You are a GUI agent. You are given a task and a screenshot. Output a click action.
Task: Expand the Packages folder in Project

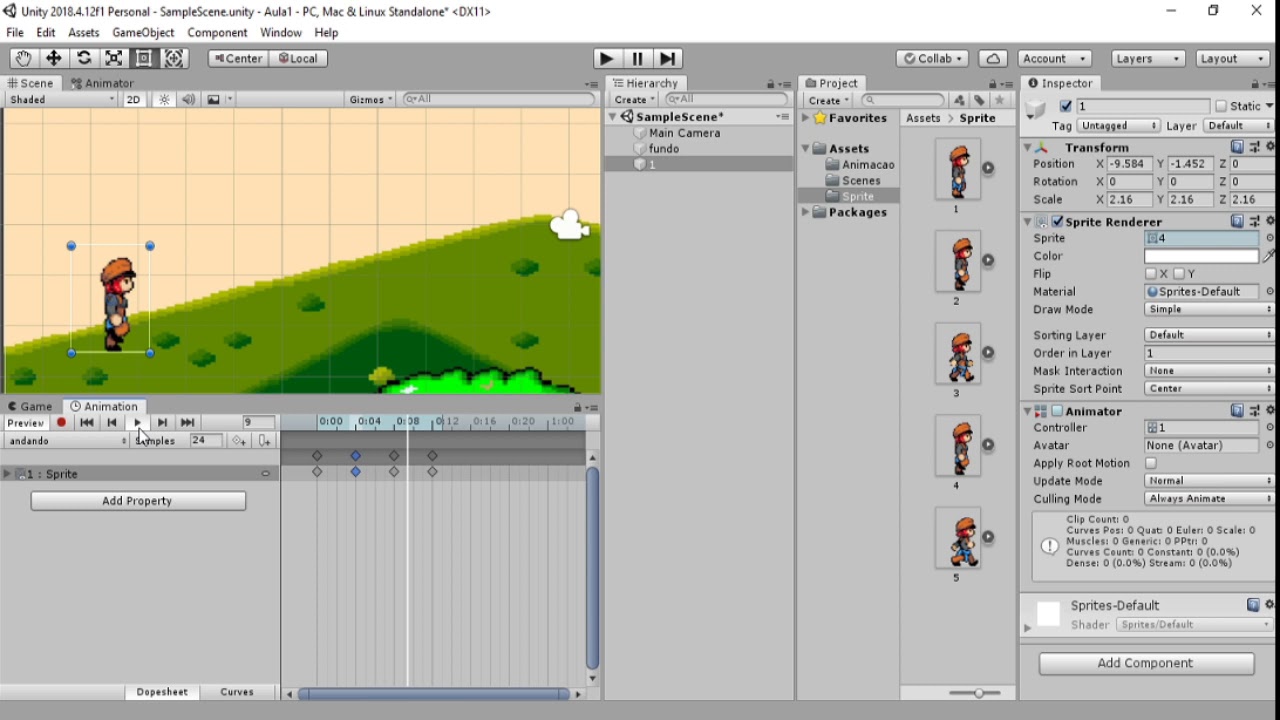(807, 212)
